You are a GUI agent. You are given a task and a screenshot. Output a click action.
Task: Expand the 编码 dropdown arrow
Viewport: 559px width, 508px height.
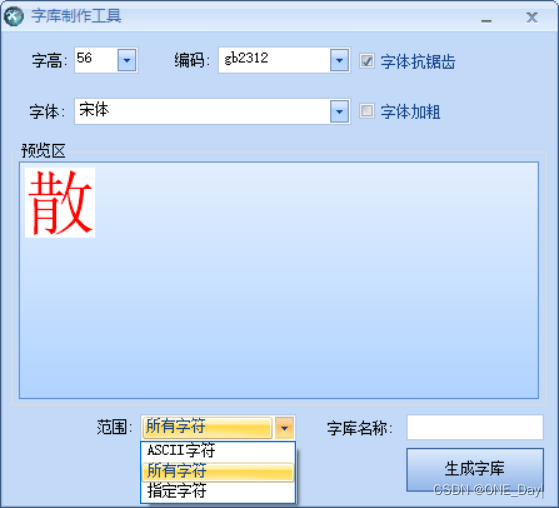click(x=339, y=60)
